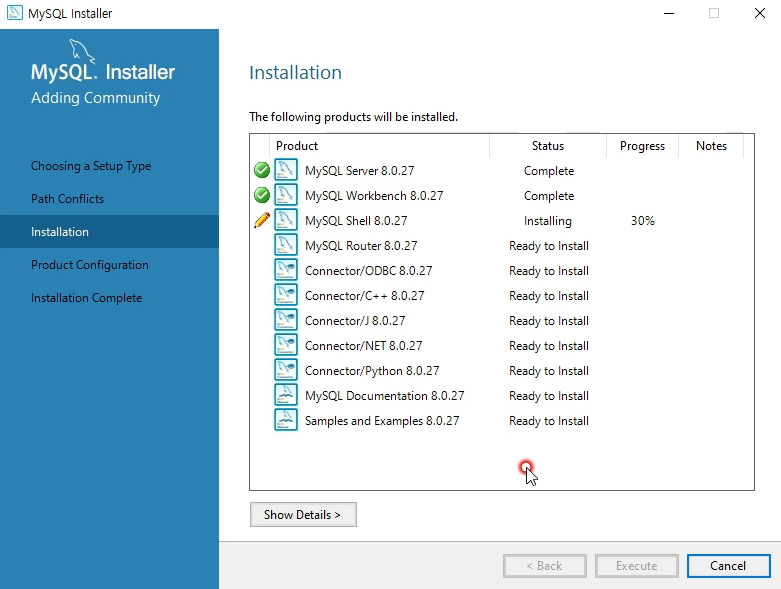
Task: Open the Path Conflicts step
Action: click(68, 199)
